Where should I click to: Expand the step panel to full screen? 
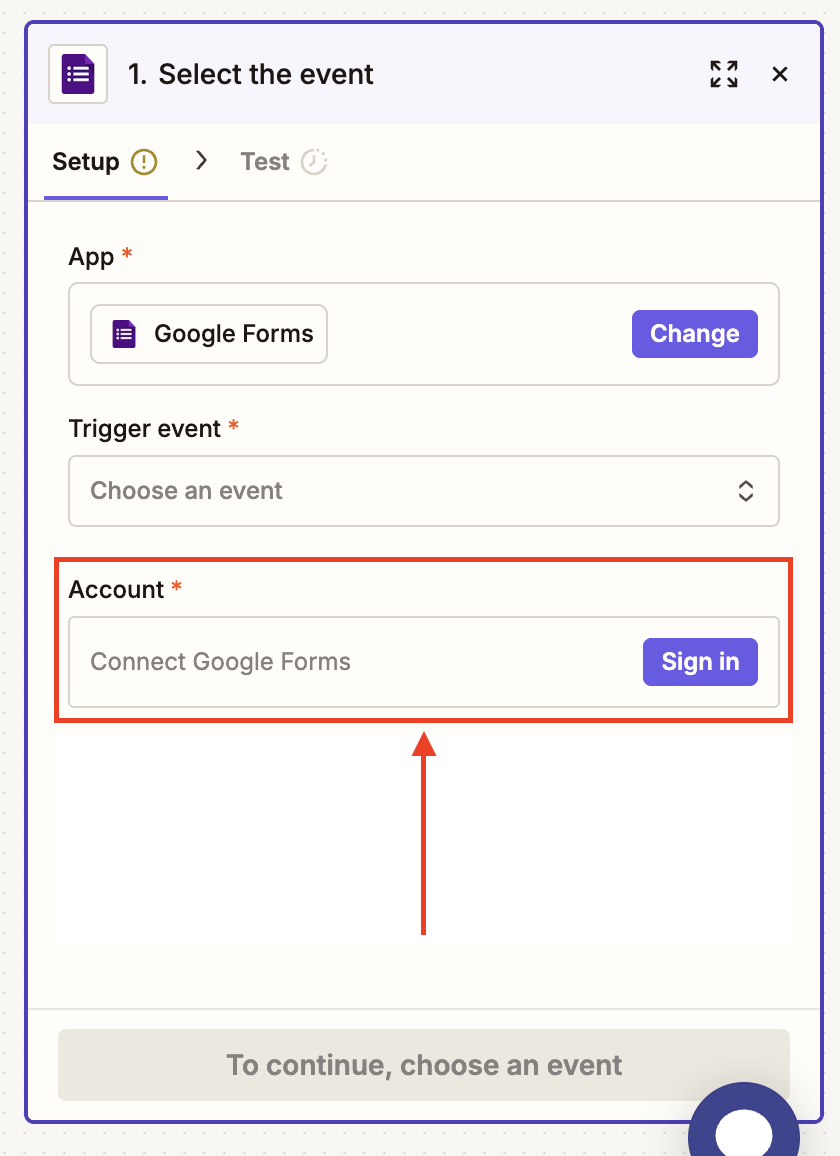point(724,74)
